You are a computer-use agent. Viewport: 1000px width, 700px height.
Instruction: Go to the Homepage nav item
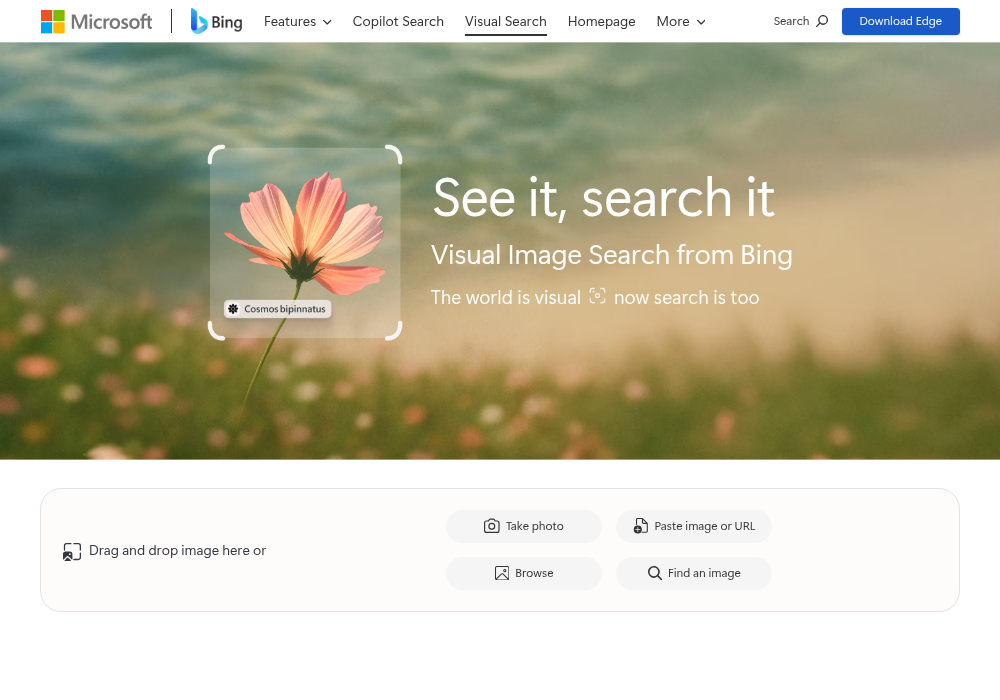tap(601, 22)
